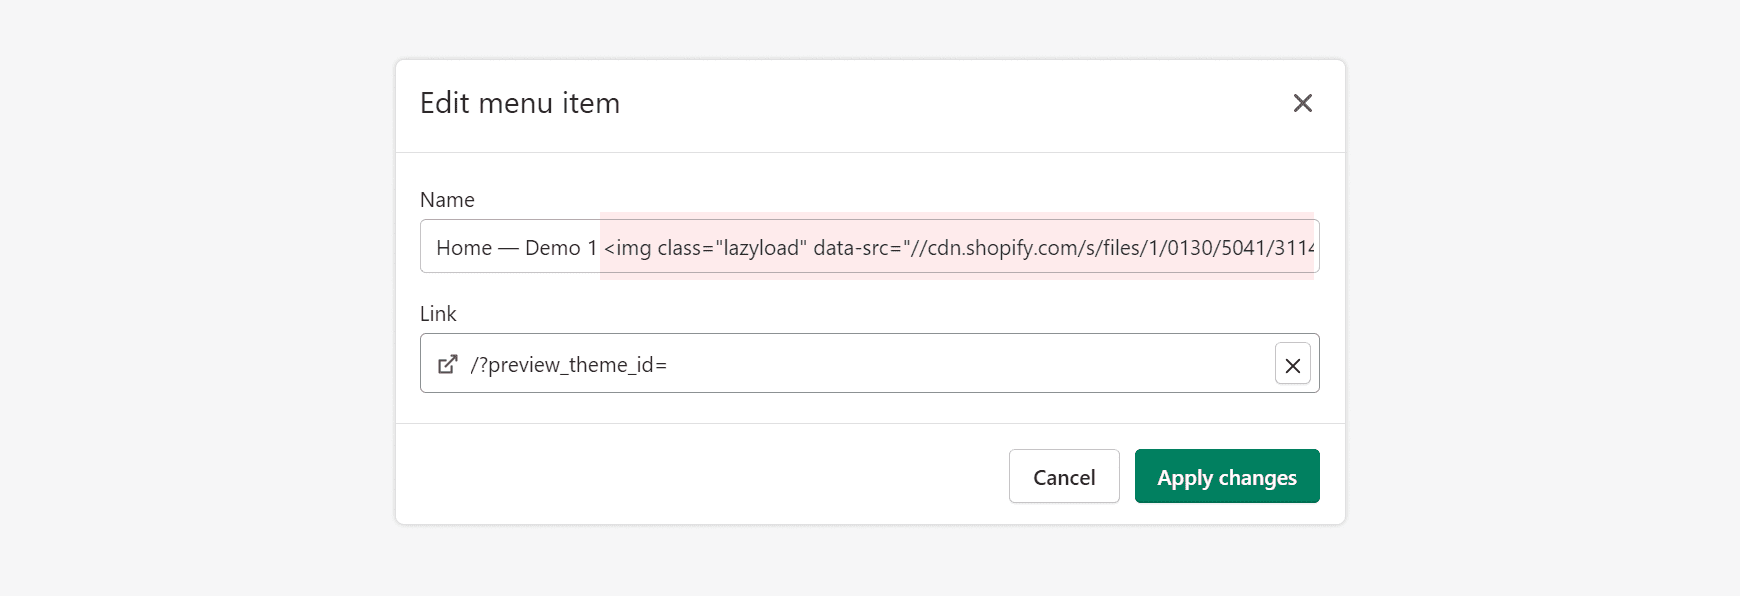Click the "/?preview_theme_id=" link text
The image size is (1740, 596).
(x=568, y=365)
